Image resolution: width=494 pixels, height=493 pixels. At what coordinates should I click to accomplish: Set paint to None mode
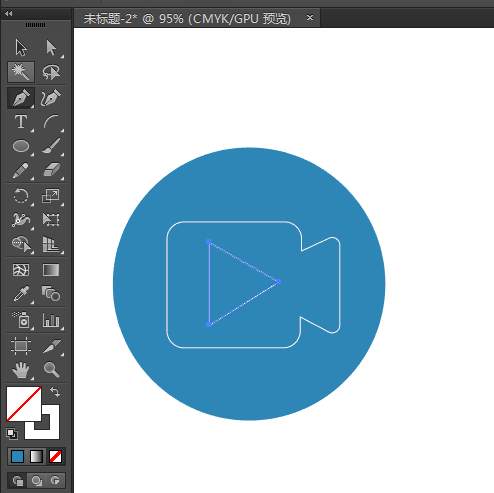55,456
